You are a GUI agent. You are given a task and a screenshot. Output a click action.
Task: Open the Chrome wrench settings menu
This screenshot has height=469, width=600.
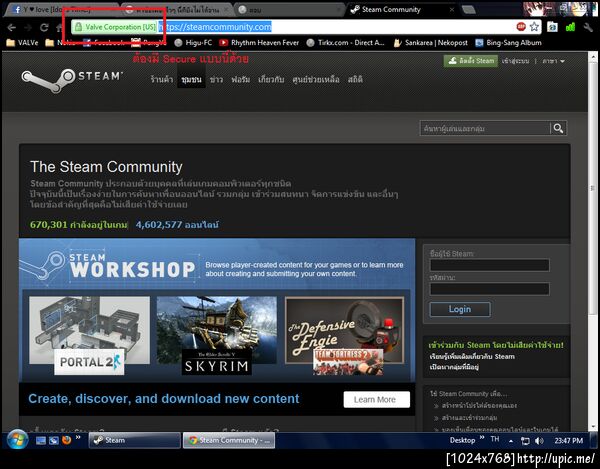(x=588, y=27)
